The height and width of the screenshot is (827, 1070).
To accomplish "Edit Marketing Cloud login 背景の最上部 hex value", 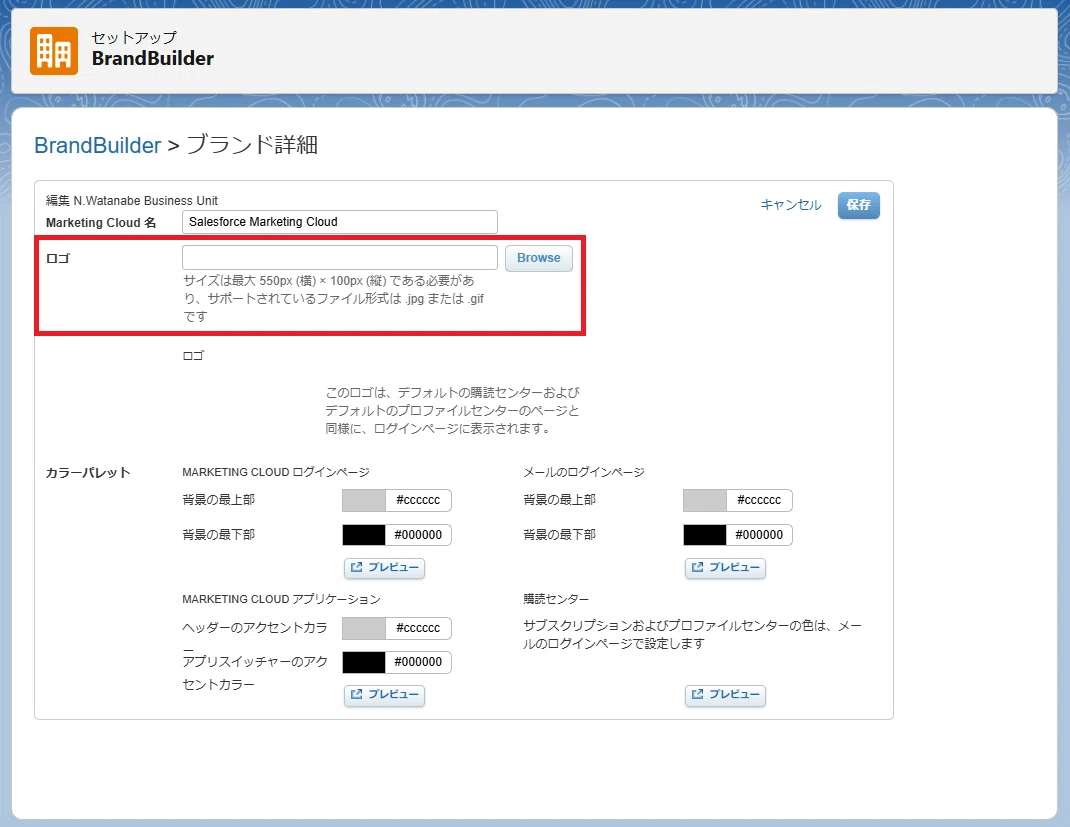I will pos(418,500).
